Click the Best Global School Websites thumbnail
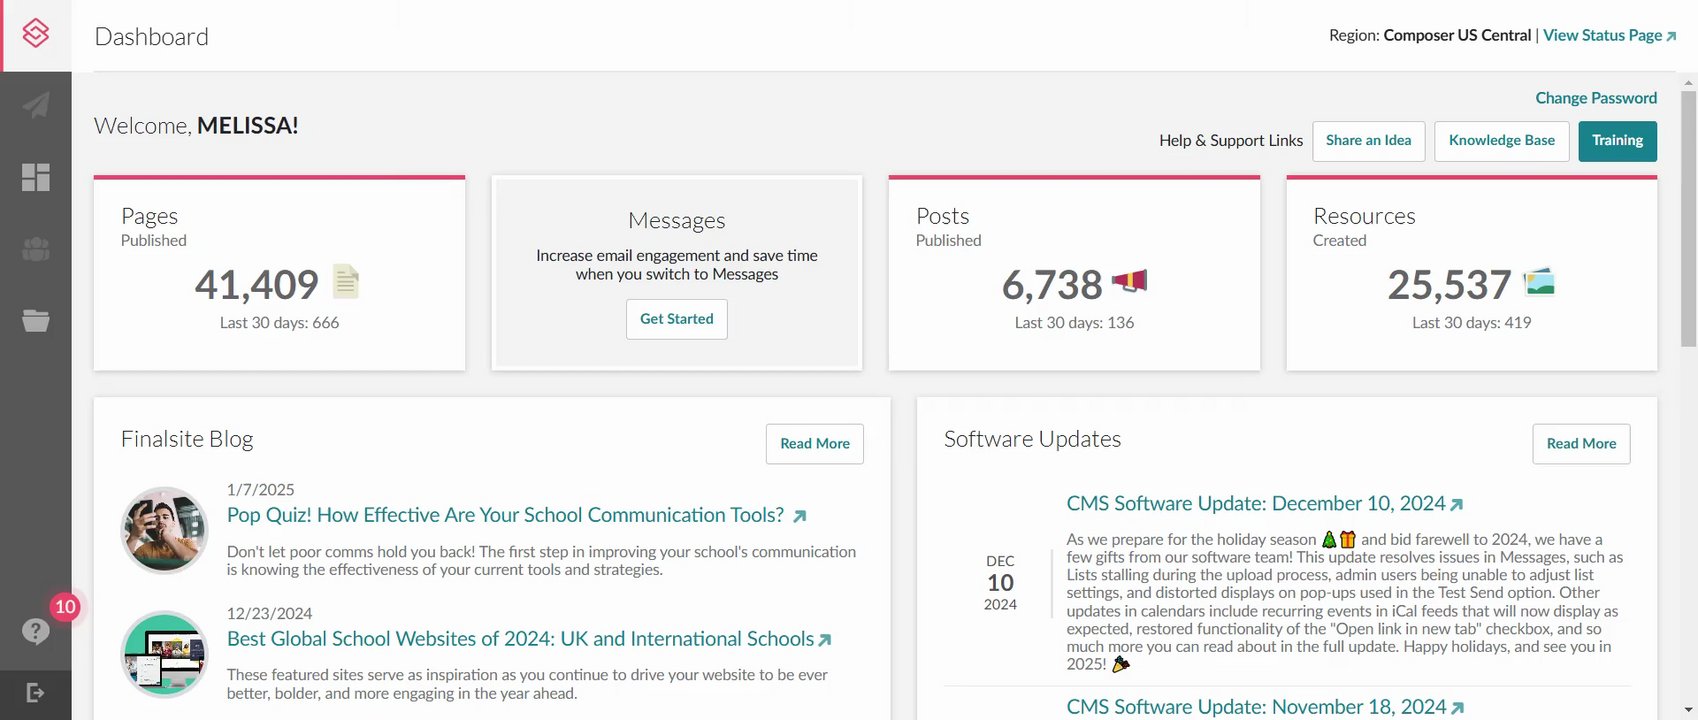This screenshot has width=1698, height=720. click(164, 654)
